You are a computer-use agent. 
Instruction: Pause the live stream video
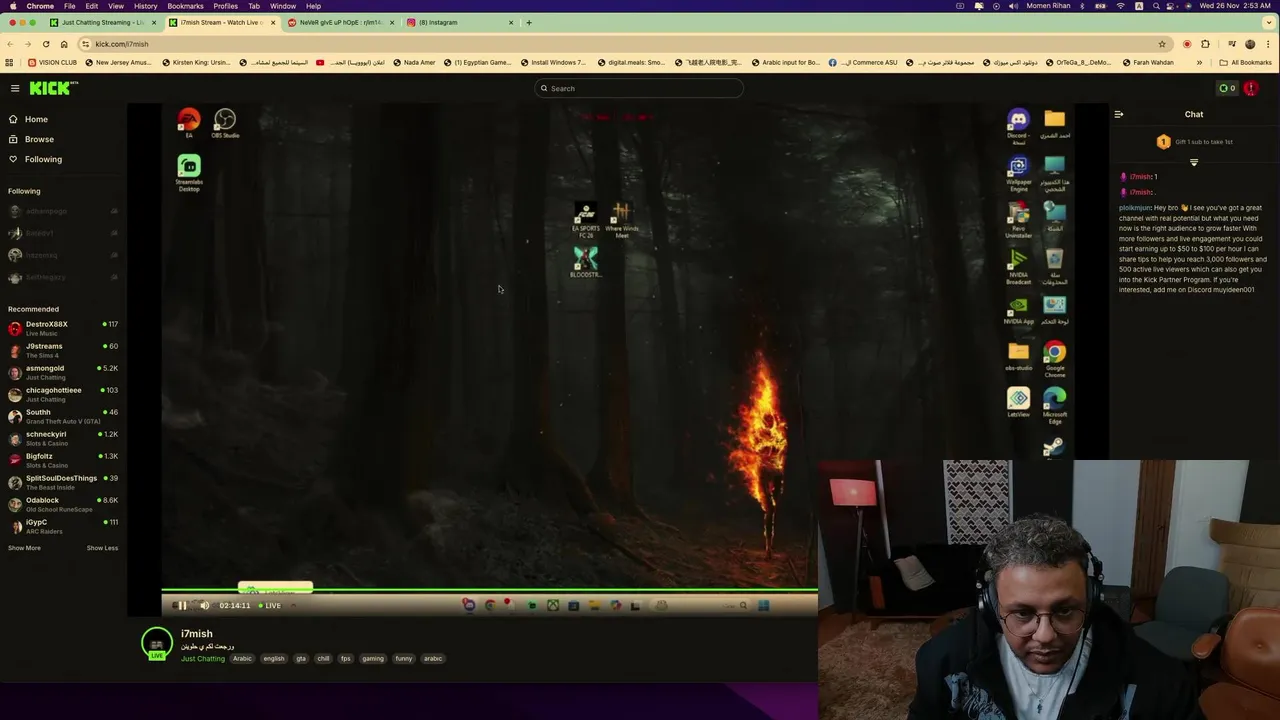click(182, 605)
